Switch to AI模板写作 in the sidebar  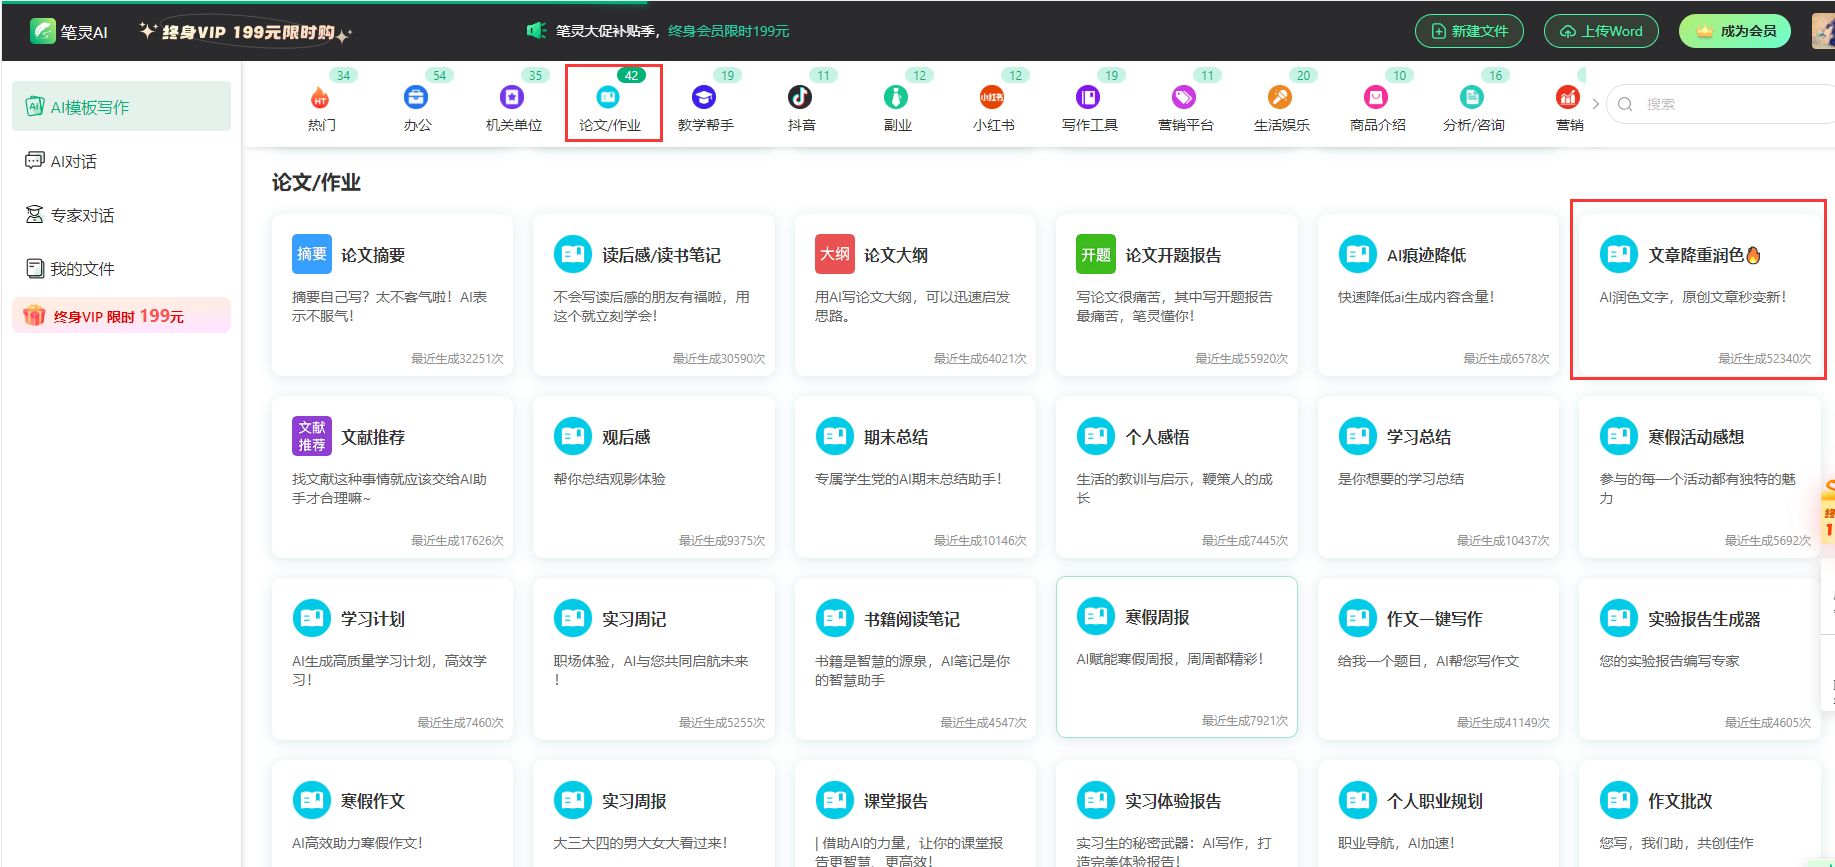[121, 106]
